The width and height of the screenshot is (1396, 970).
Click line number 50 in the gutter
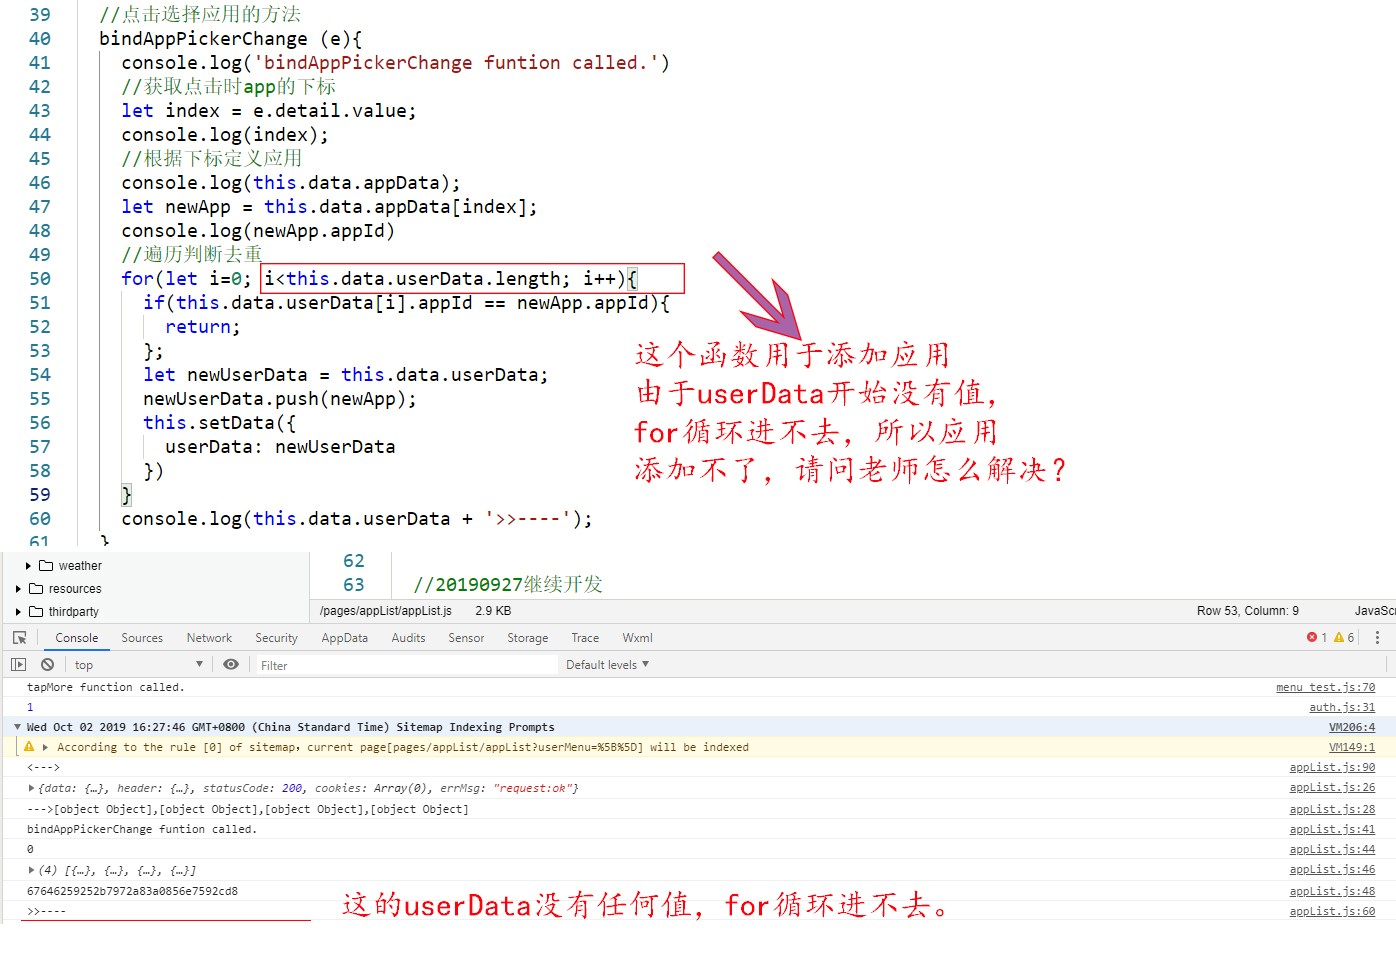click(x=40, y=278)
